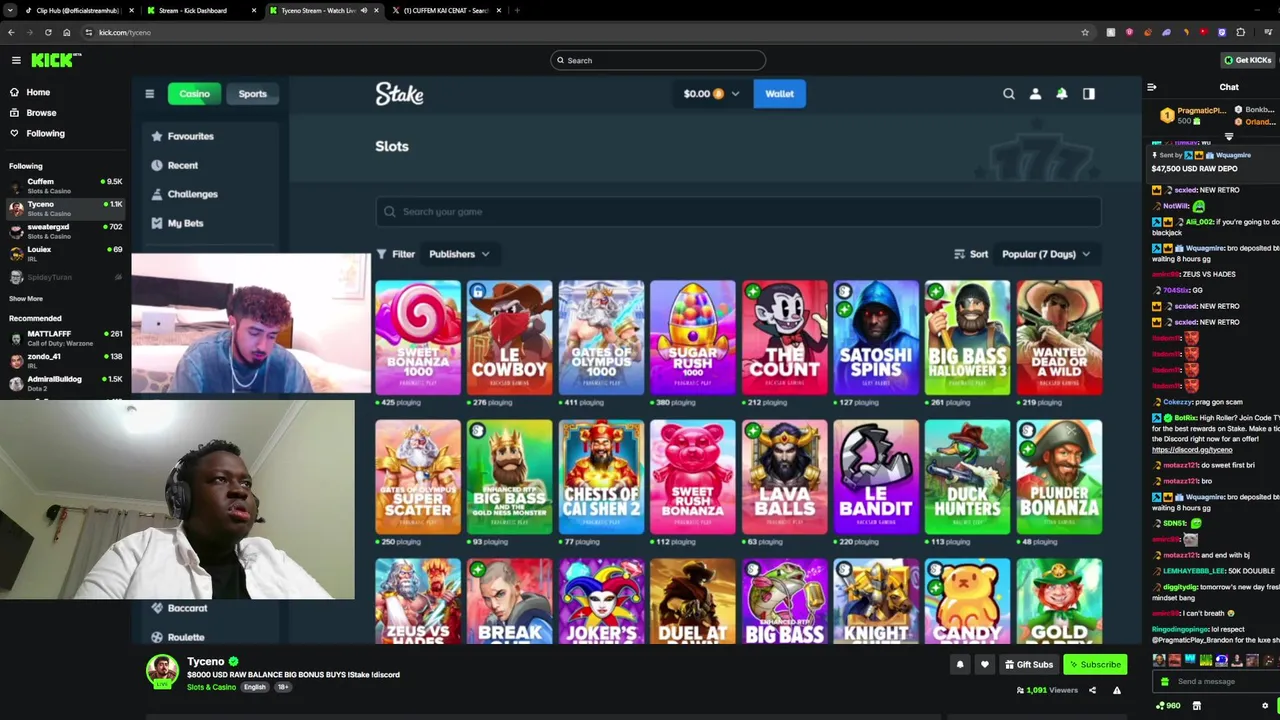Open Le Bandit slot game

[x=876, y=477]
